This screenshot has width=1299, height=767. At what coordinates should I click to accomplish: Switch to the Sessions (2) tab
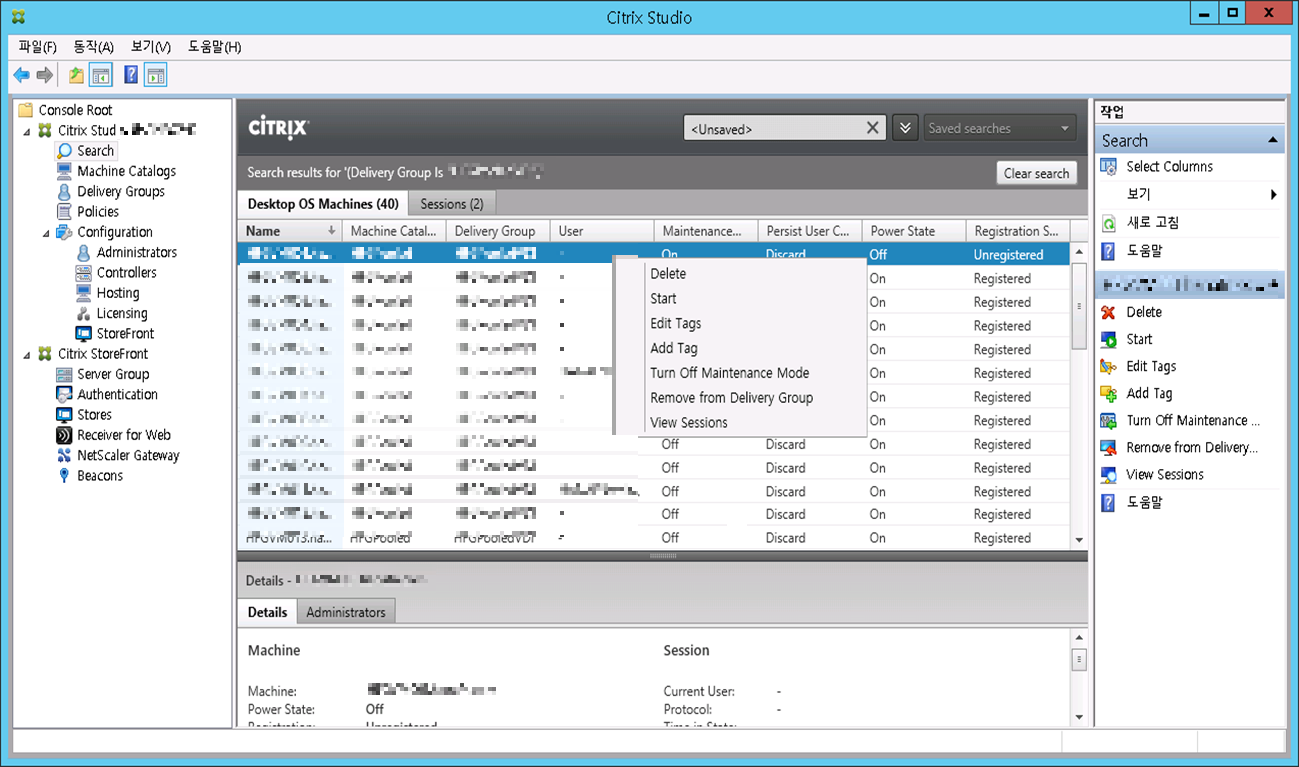click(452, 204)
